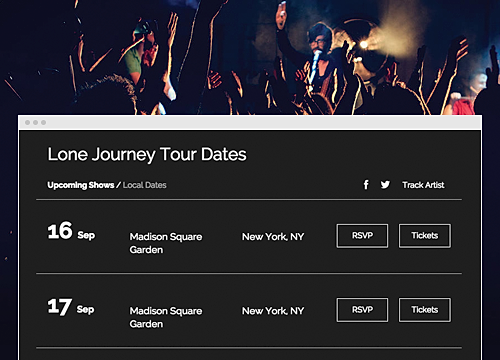Screen dimensions: 500x360
Task: Click the Track Artist link
Action: [x=423, y=185]
